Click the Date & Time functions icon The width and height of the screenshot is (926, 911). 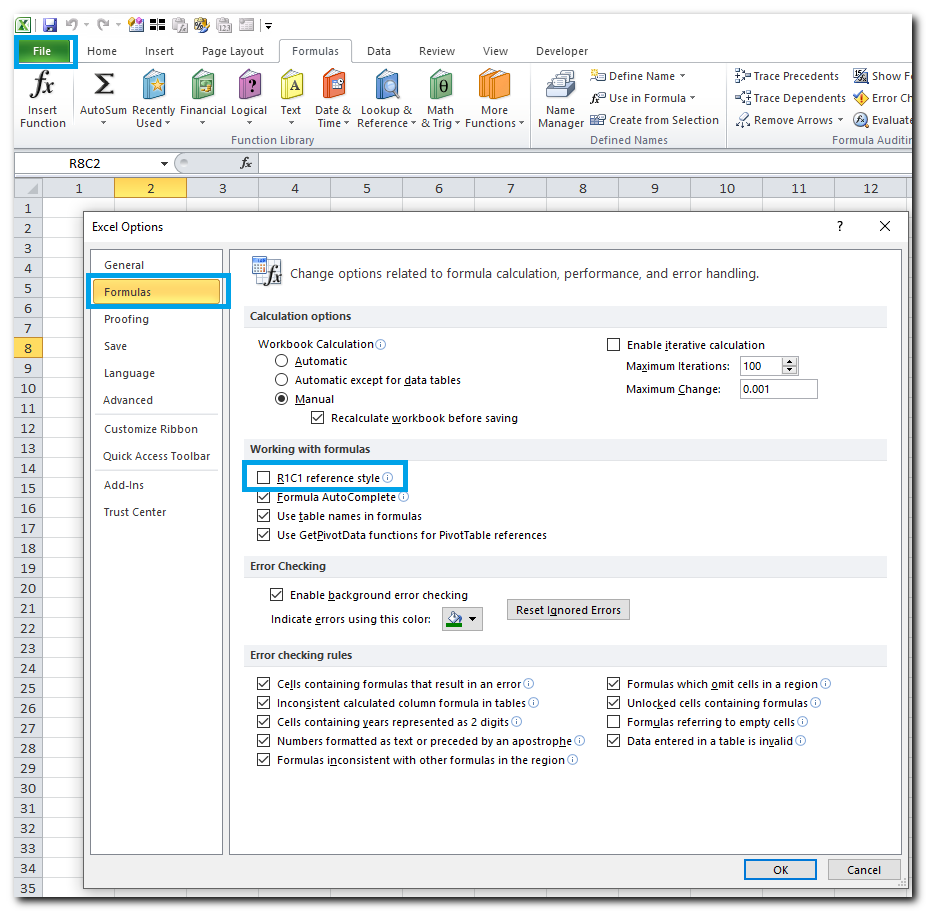tap(333, 85)
